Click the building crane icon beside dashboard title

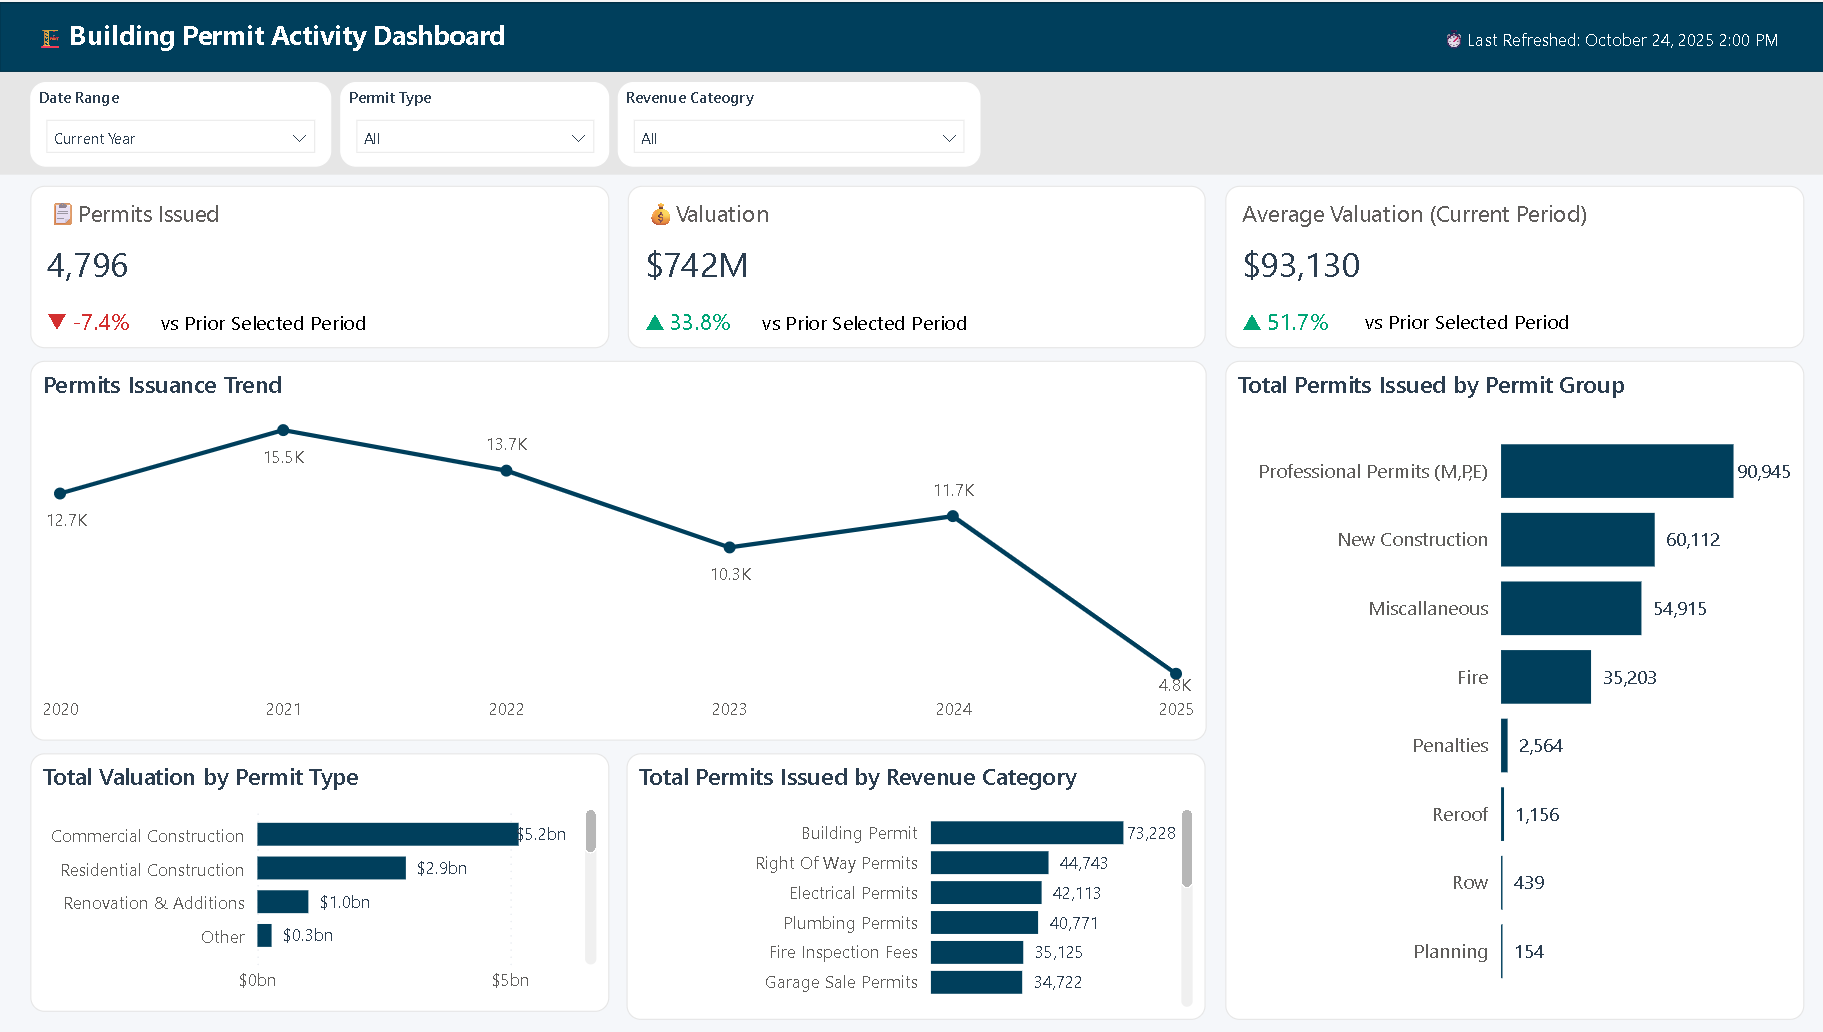click(x=50, y=38)
